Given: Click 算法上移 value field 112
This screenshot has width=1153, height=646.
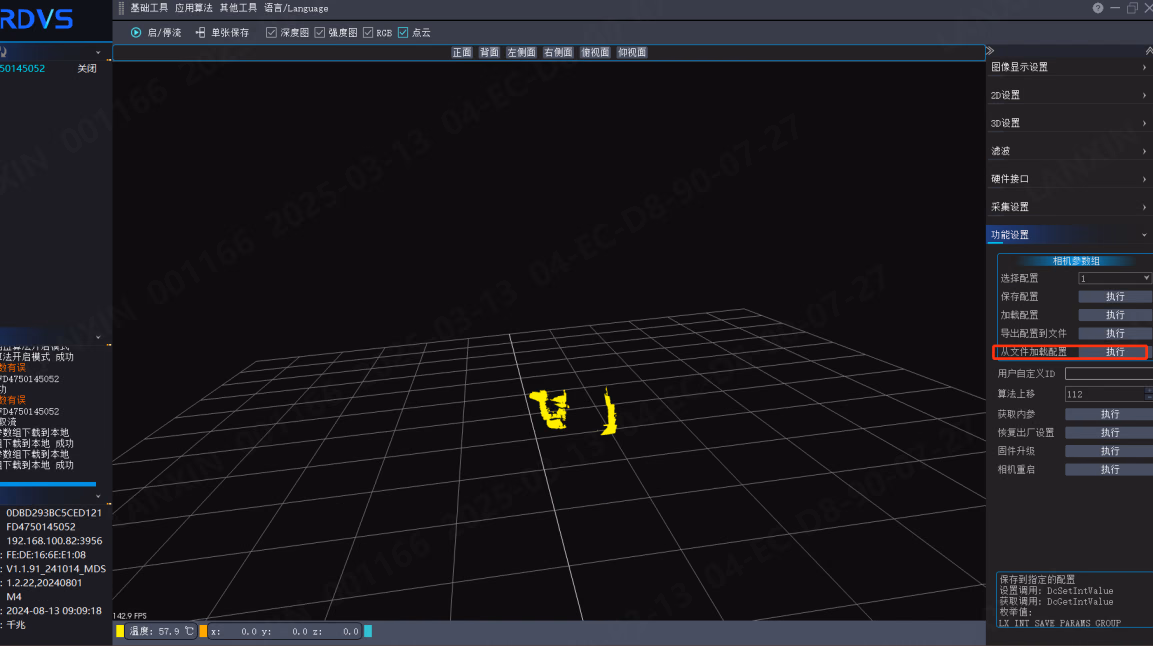Looking at the screenshot, I should tap(1104, 394).
